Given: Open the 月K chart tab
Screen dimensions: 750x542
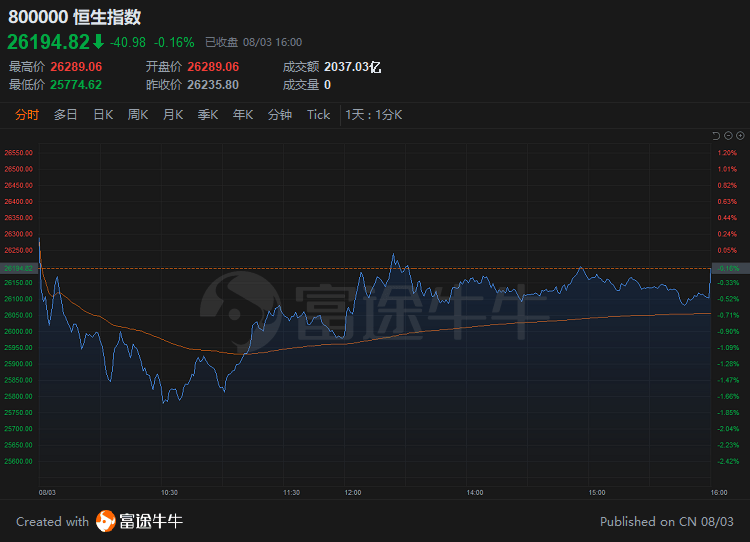Looking at the screenshot, I should (x=173, y=115).
